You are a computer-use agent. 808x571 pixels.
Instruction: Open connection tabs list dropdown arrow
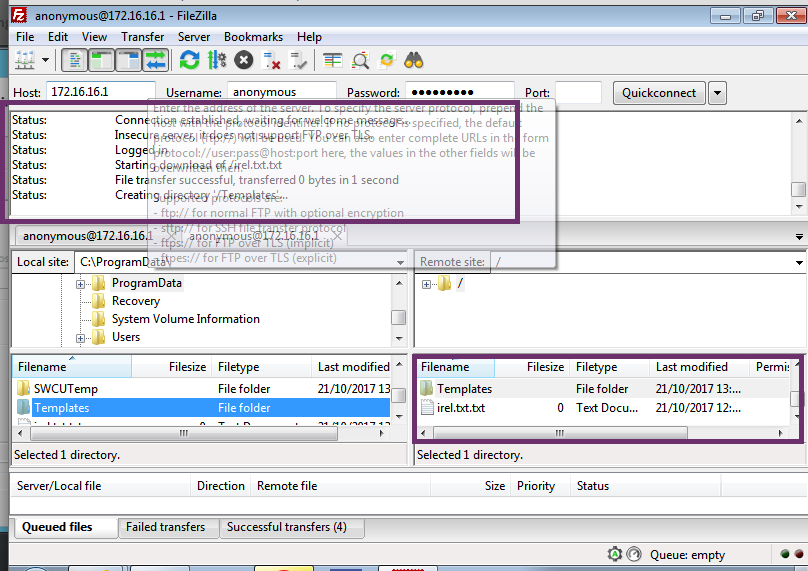coord(799,237)
